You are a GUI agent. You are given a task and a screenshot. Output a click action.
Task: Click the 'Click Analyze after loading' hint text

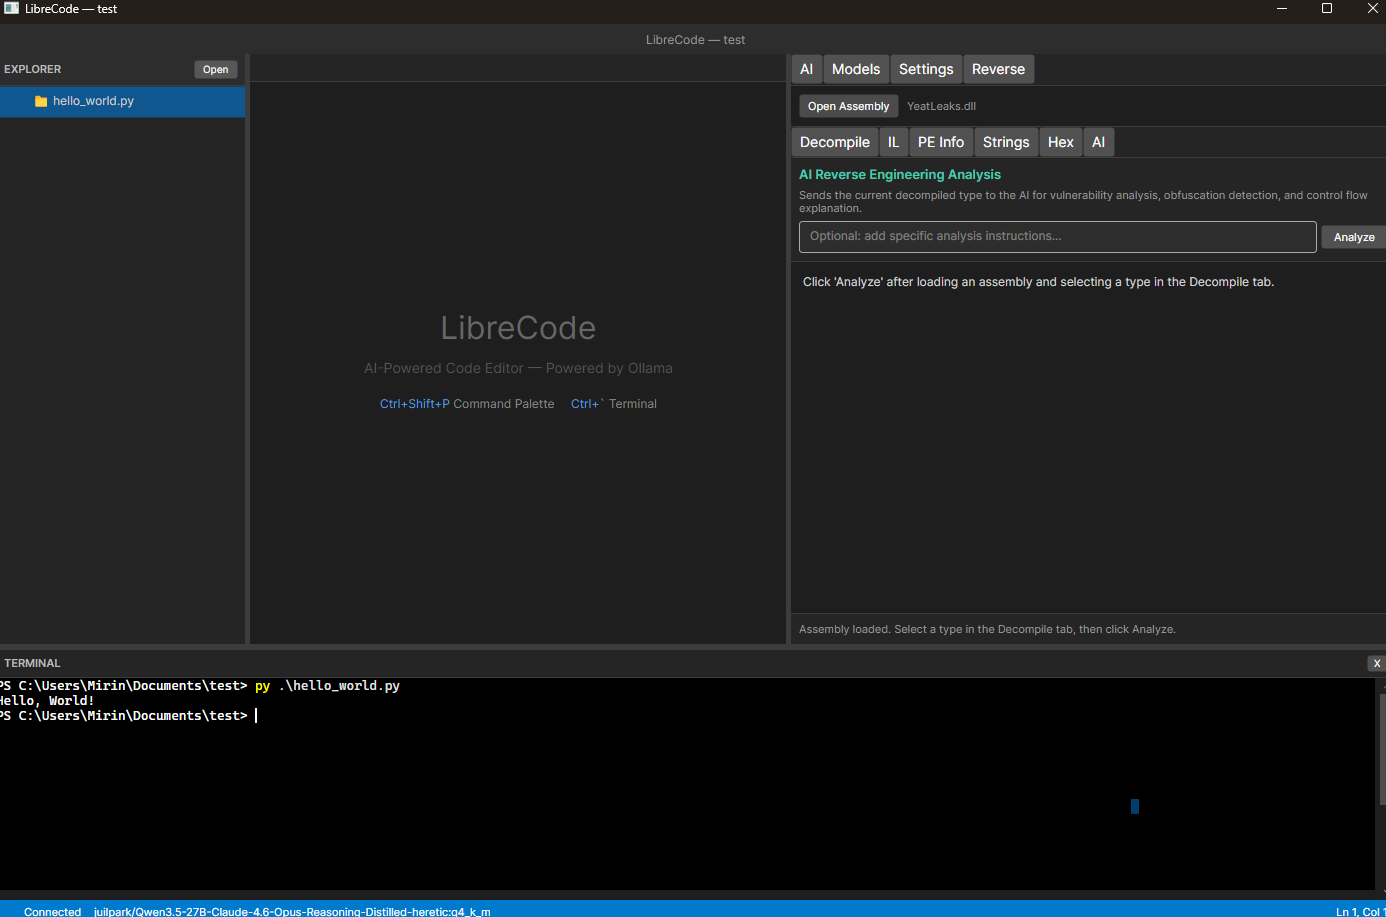[1038, 282]
